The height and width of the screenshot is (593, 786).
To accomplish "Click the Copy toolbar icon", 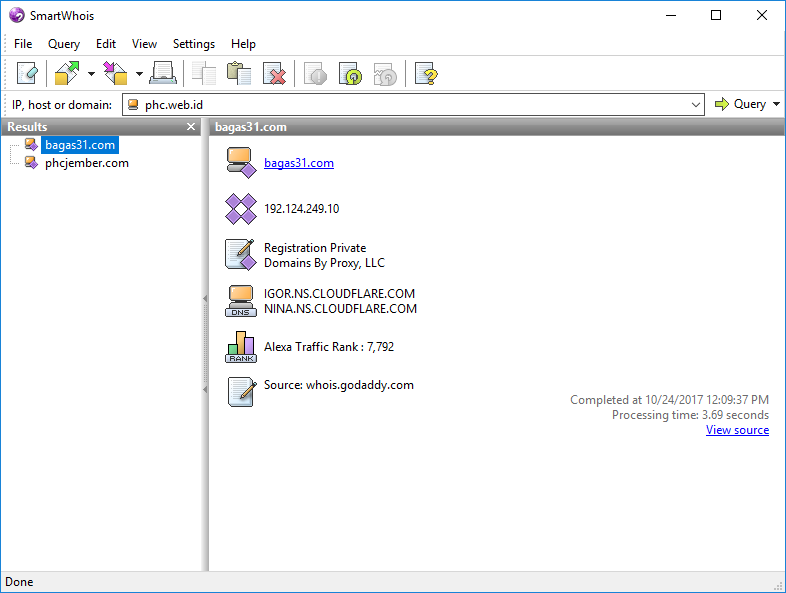I will point(204,74).
